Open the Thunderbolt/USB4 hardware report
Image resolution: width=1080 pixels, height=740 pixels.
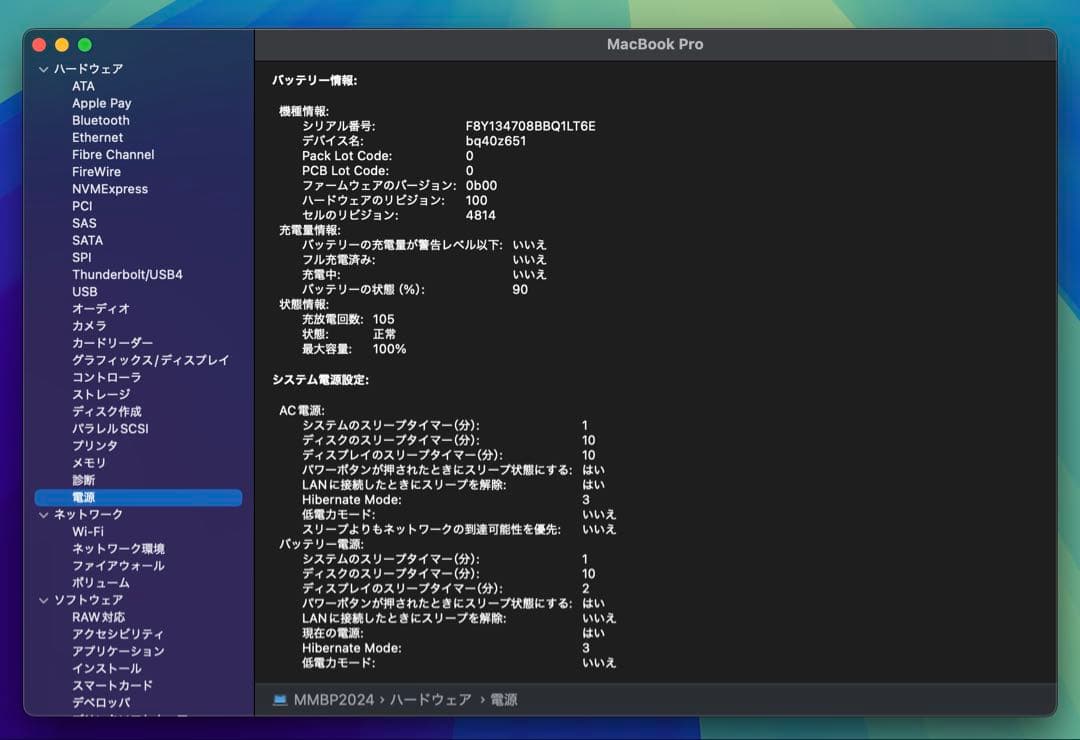134,274
